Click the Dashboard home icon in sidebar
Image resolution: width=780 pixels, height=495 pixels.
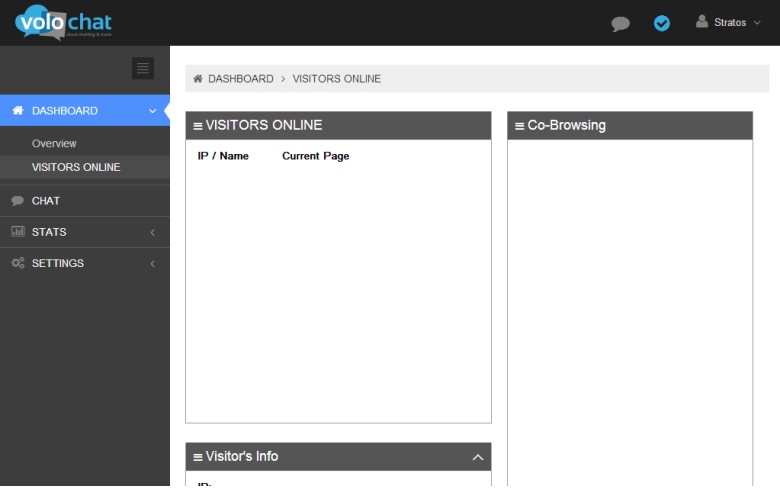(x=17, y=111)
